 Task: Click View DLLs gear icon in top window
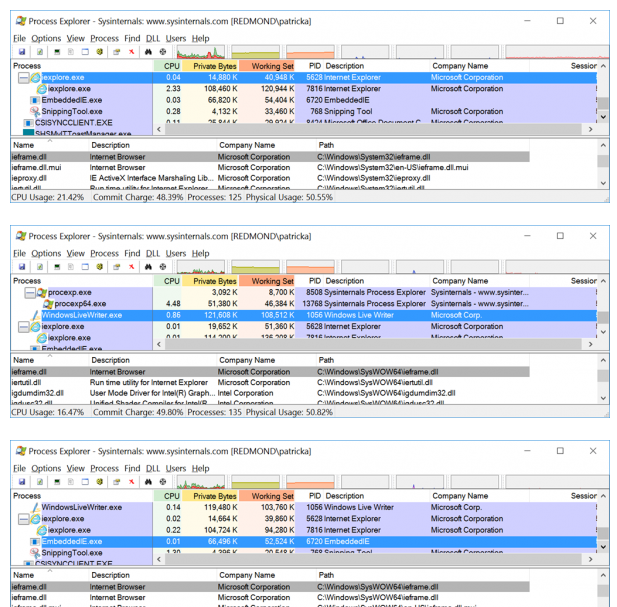[100, 52]
